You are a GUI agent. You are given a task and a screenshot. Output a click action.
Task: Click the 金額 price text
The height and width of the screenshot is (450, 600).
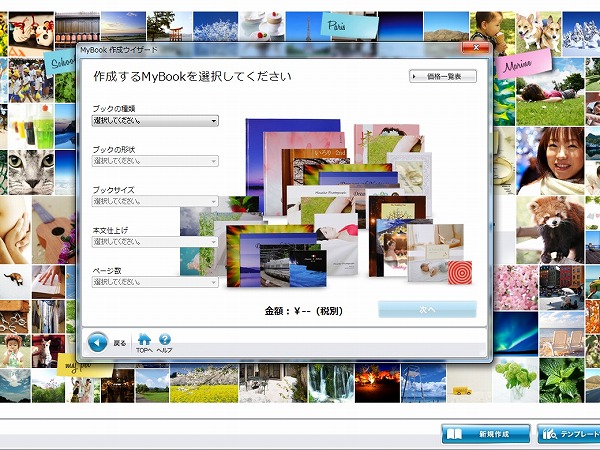pos(304,311)
